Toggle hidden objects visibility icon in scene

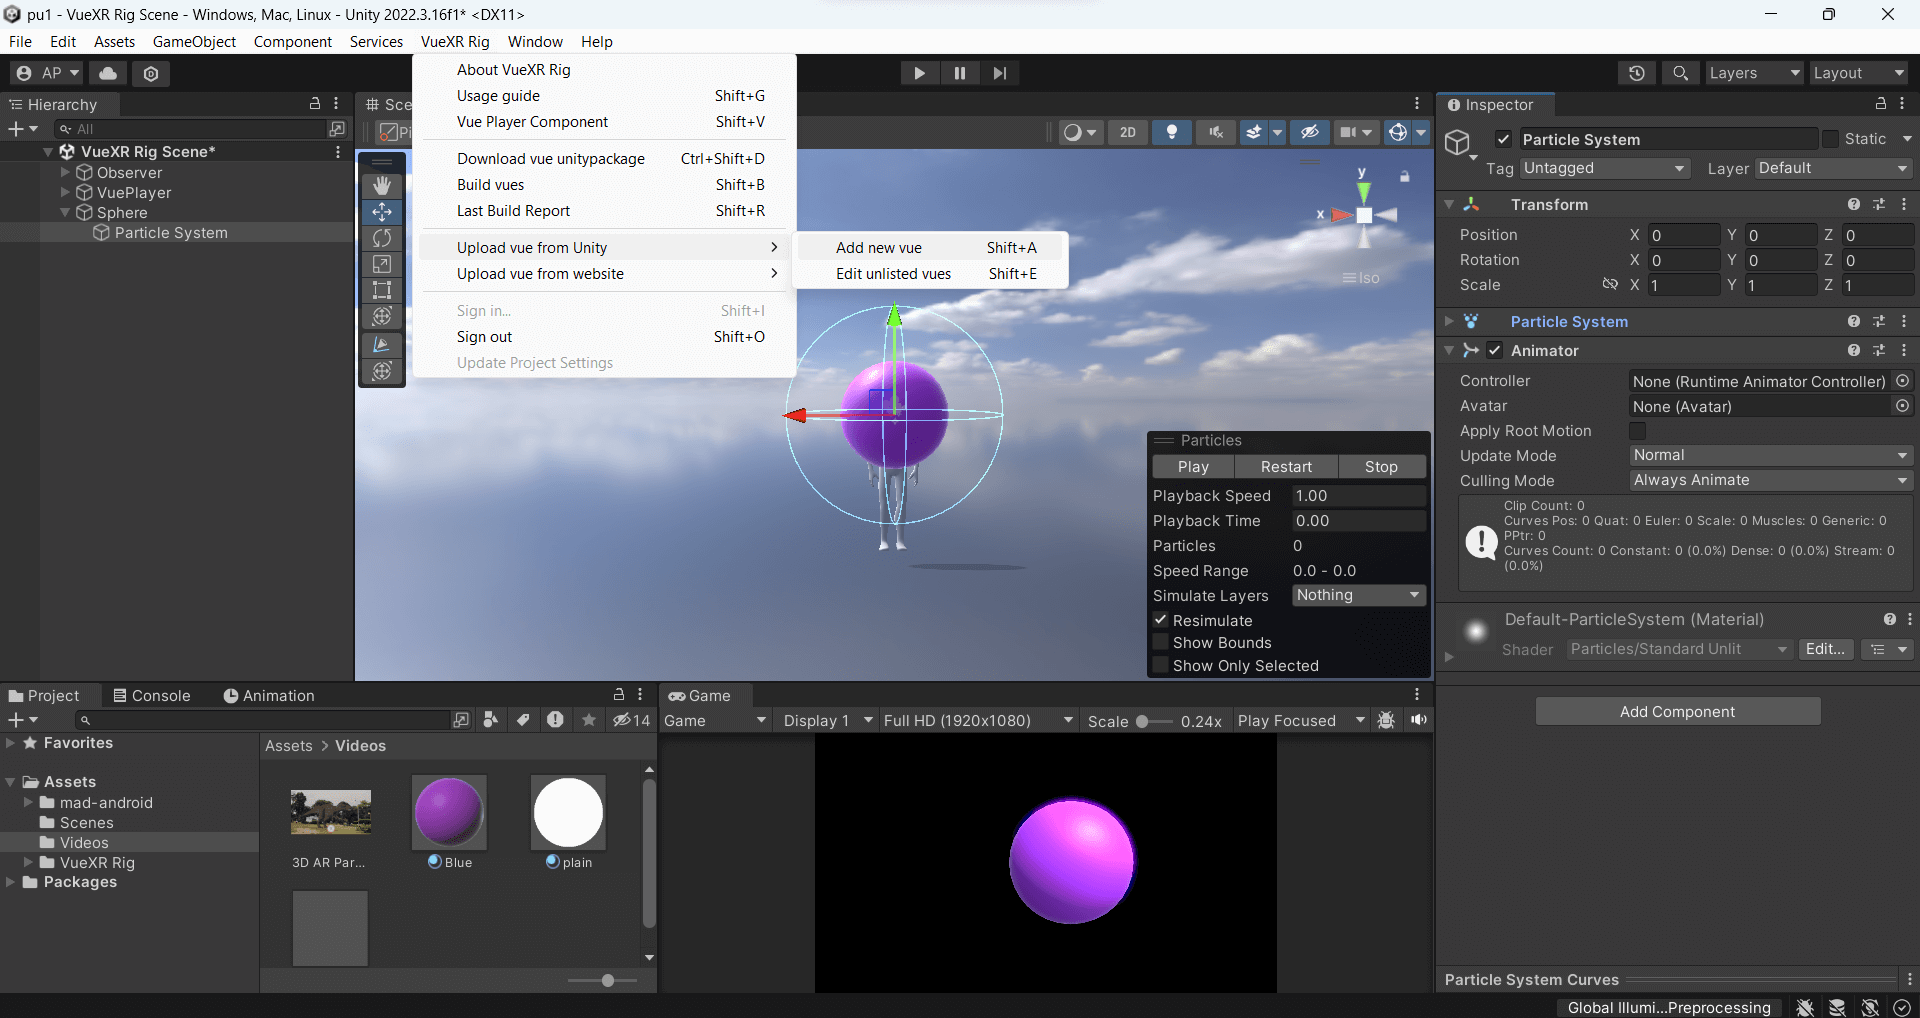(x=1309, y=132)
